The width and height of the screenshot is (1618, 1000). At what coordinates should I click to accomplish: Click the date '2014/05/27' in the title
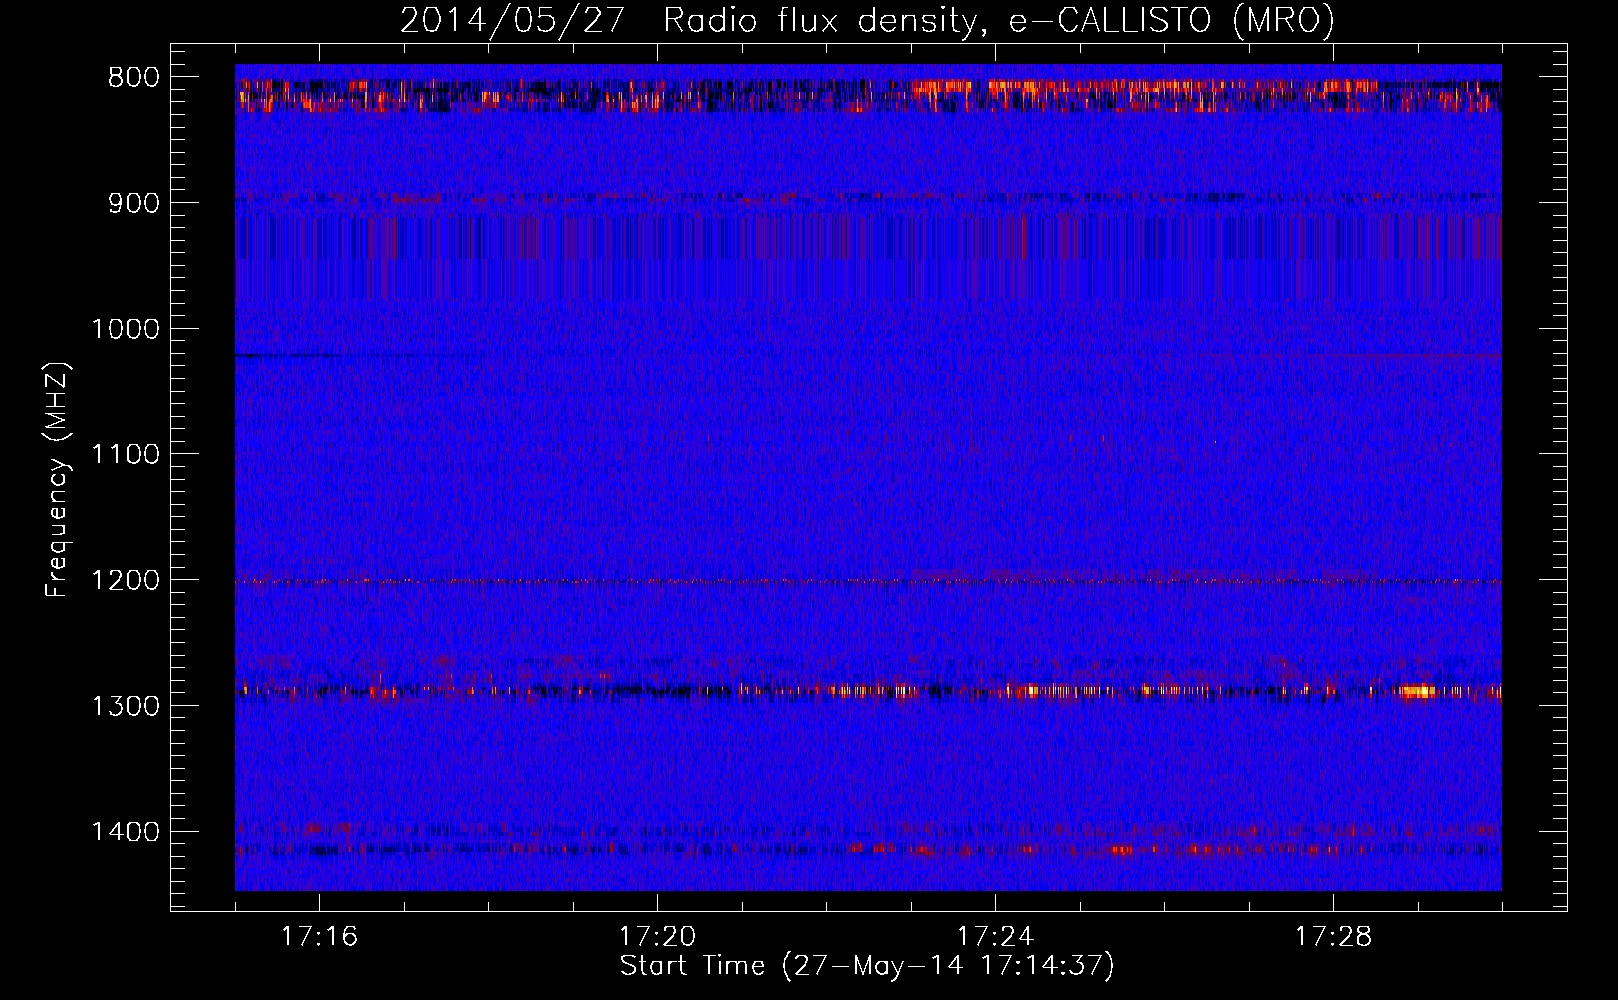[x=513, y=20]
